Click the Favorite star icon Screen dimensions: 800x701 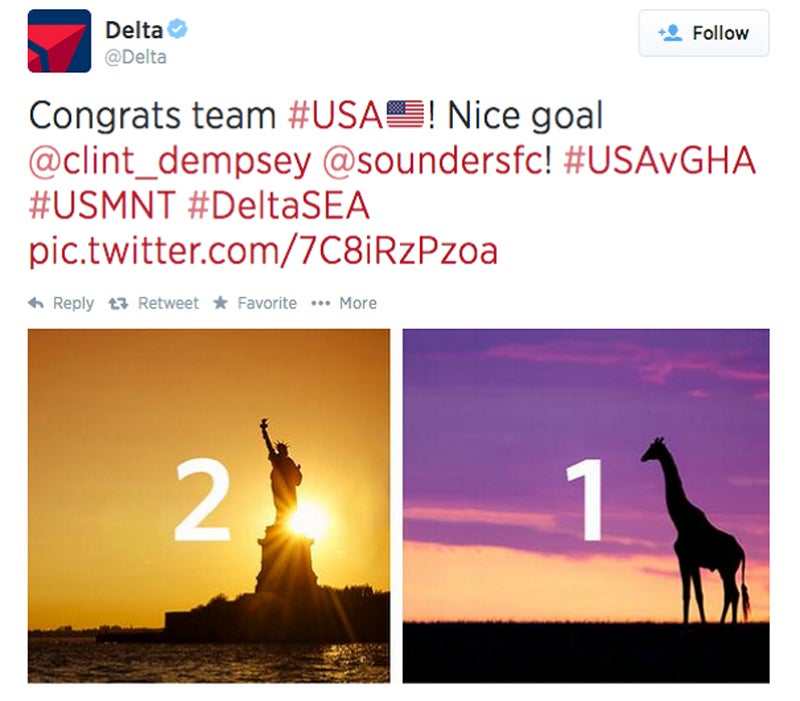click(x=220, y=303)
